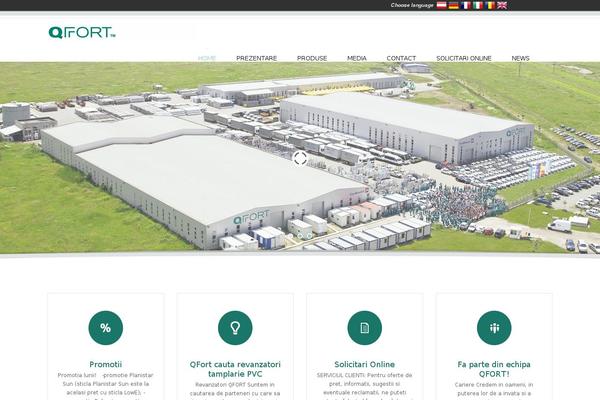Open 'QFort cauta revanzatori tamplarie PVC' link
This screenshot has height=400, width=600.
pyautogui.click(x=235, y=369)
